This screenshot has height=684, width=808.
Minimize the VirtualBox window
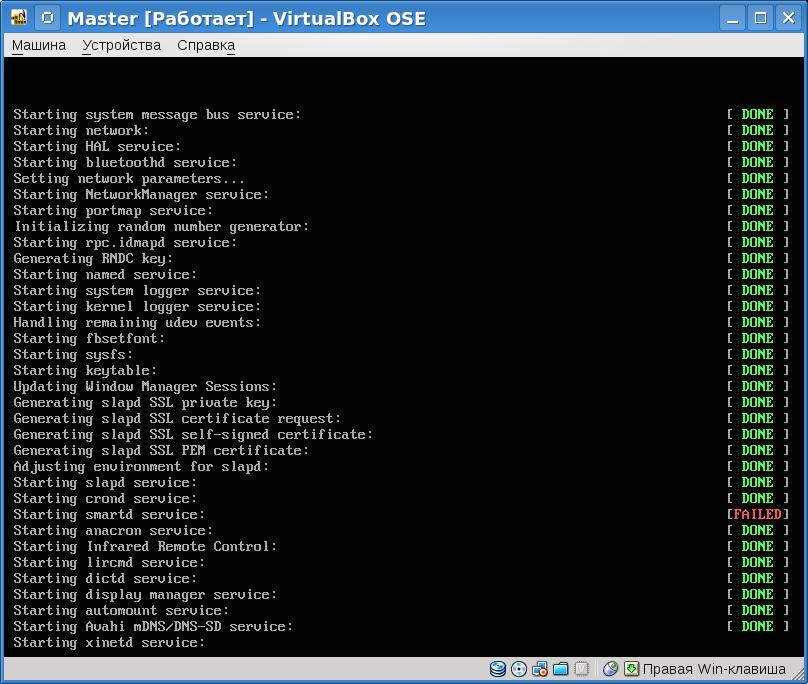coord(733,18)
